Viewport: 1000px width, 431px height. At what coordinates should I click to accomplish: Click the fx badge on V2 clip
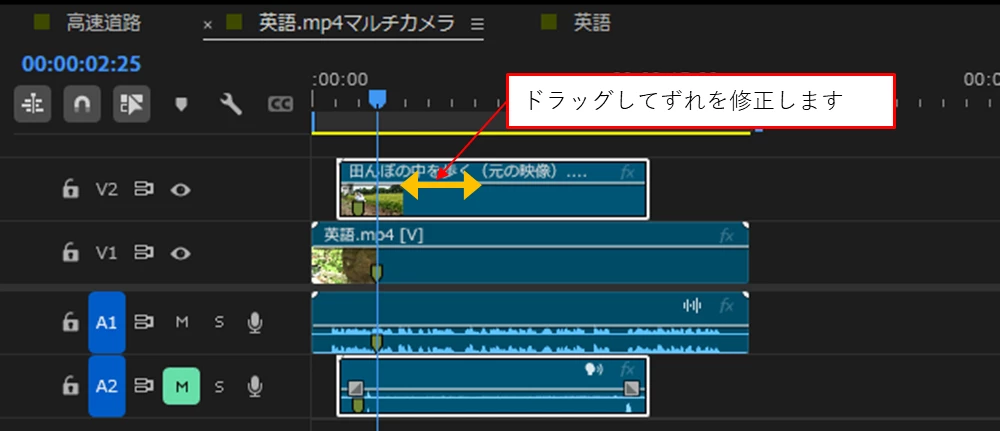pyautogui.click(x=627, y=172)
